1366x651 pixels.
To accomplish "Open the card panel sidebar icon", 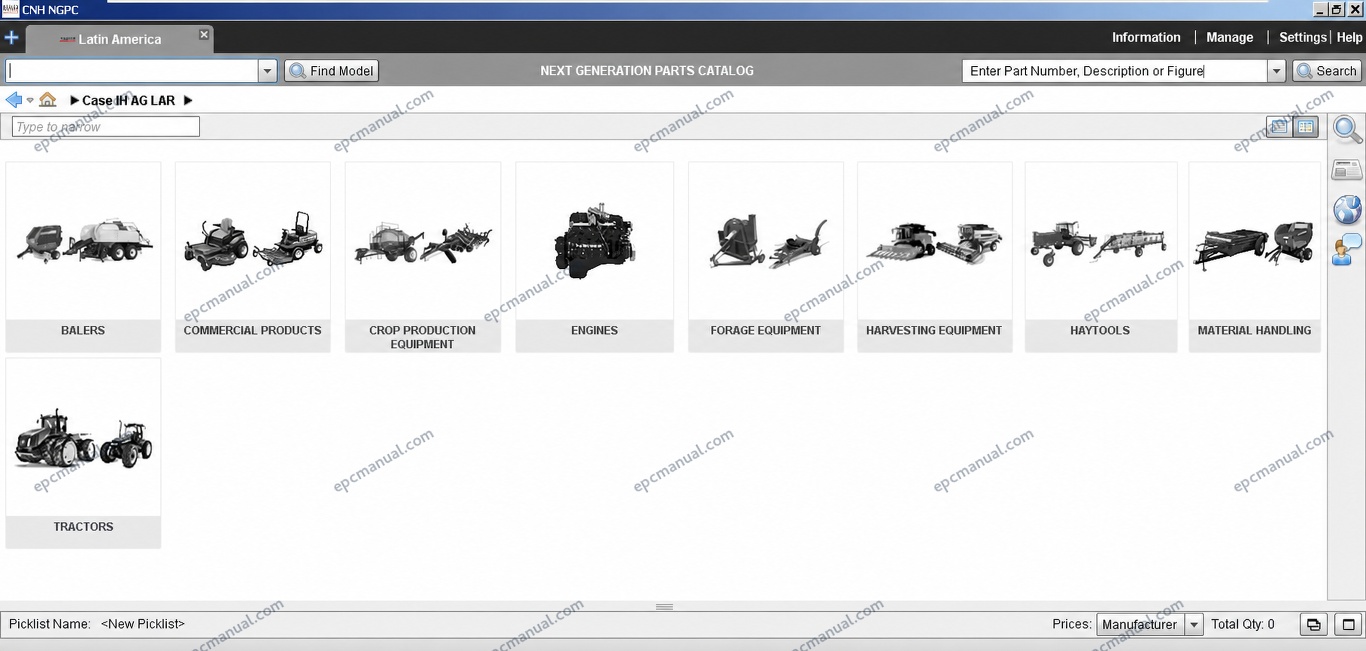I will point(1347,170).
